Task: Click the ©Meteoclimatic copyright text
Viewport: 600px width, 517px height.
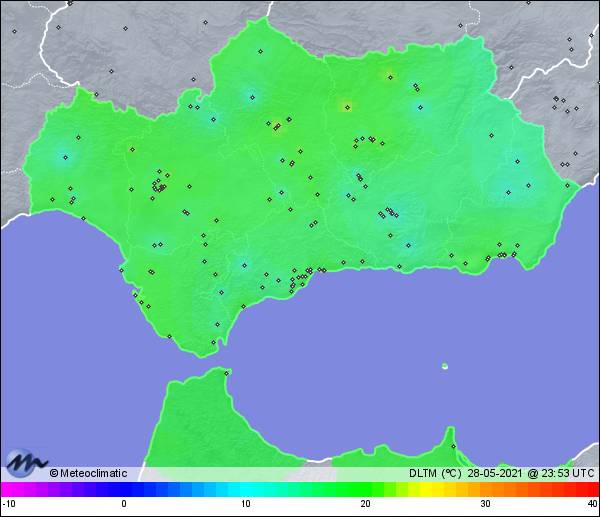Action: click(x=88, y=473)
